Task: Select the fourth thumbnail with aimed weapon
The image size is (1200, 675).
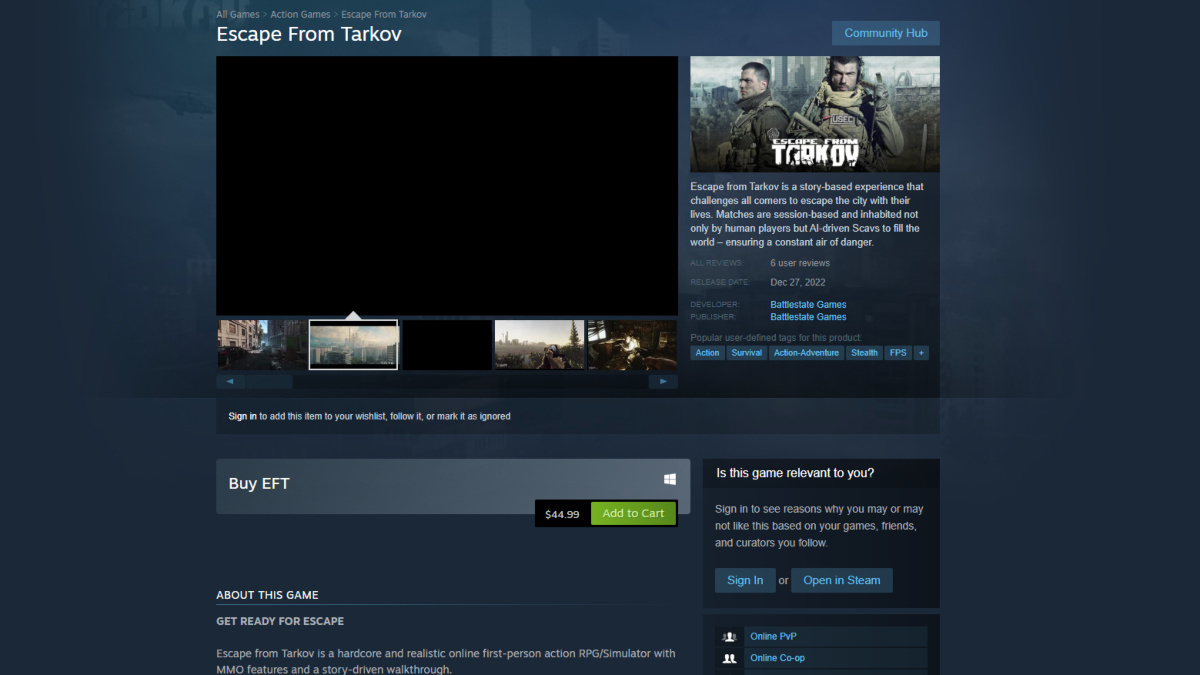Action: click(x=539, y=345)
